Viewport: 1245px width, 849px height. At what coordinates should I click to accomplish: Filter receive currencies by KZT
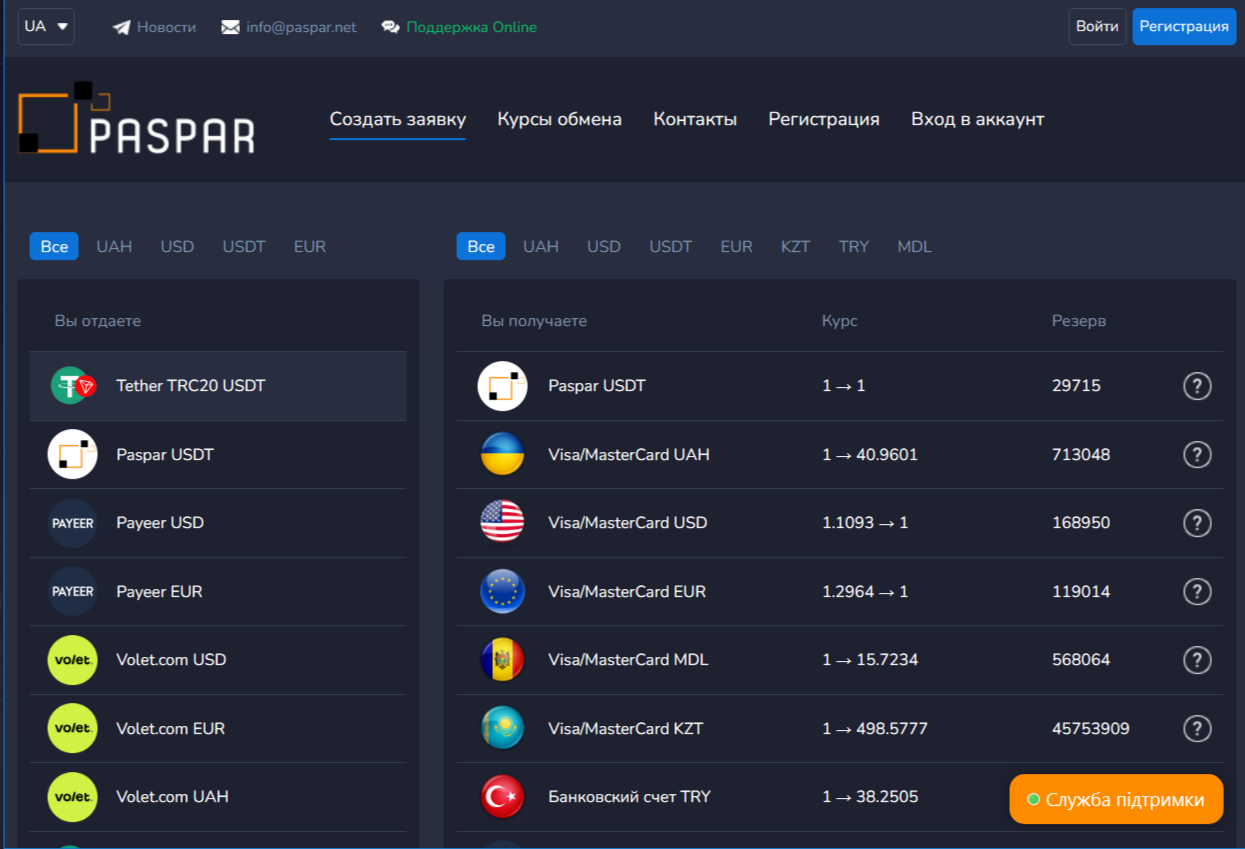click(x=795, y=247)
